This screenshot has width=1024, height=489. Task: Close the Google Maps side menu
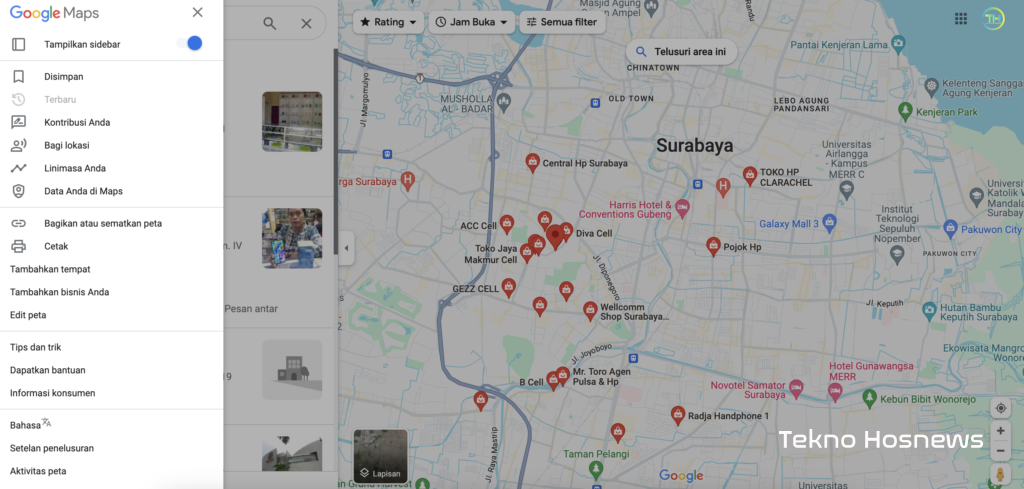(197, 13)
